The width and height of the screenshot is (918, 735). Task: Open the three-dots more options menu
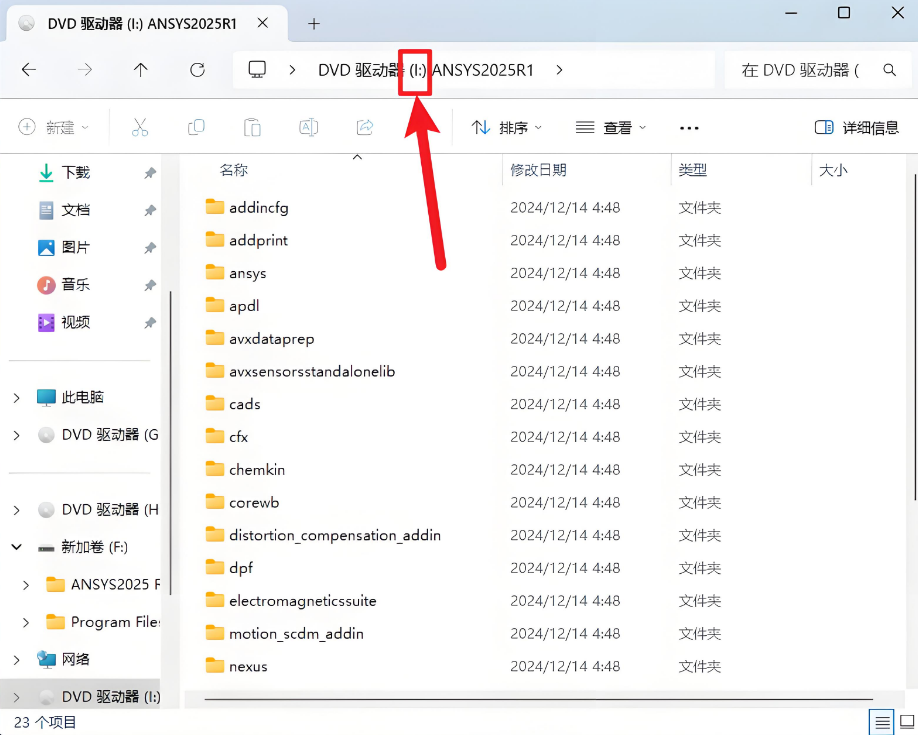[x=689, y=128]
